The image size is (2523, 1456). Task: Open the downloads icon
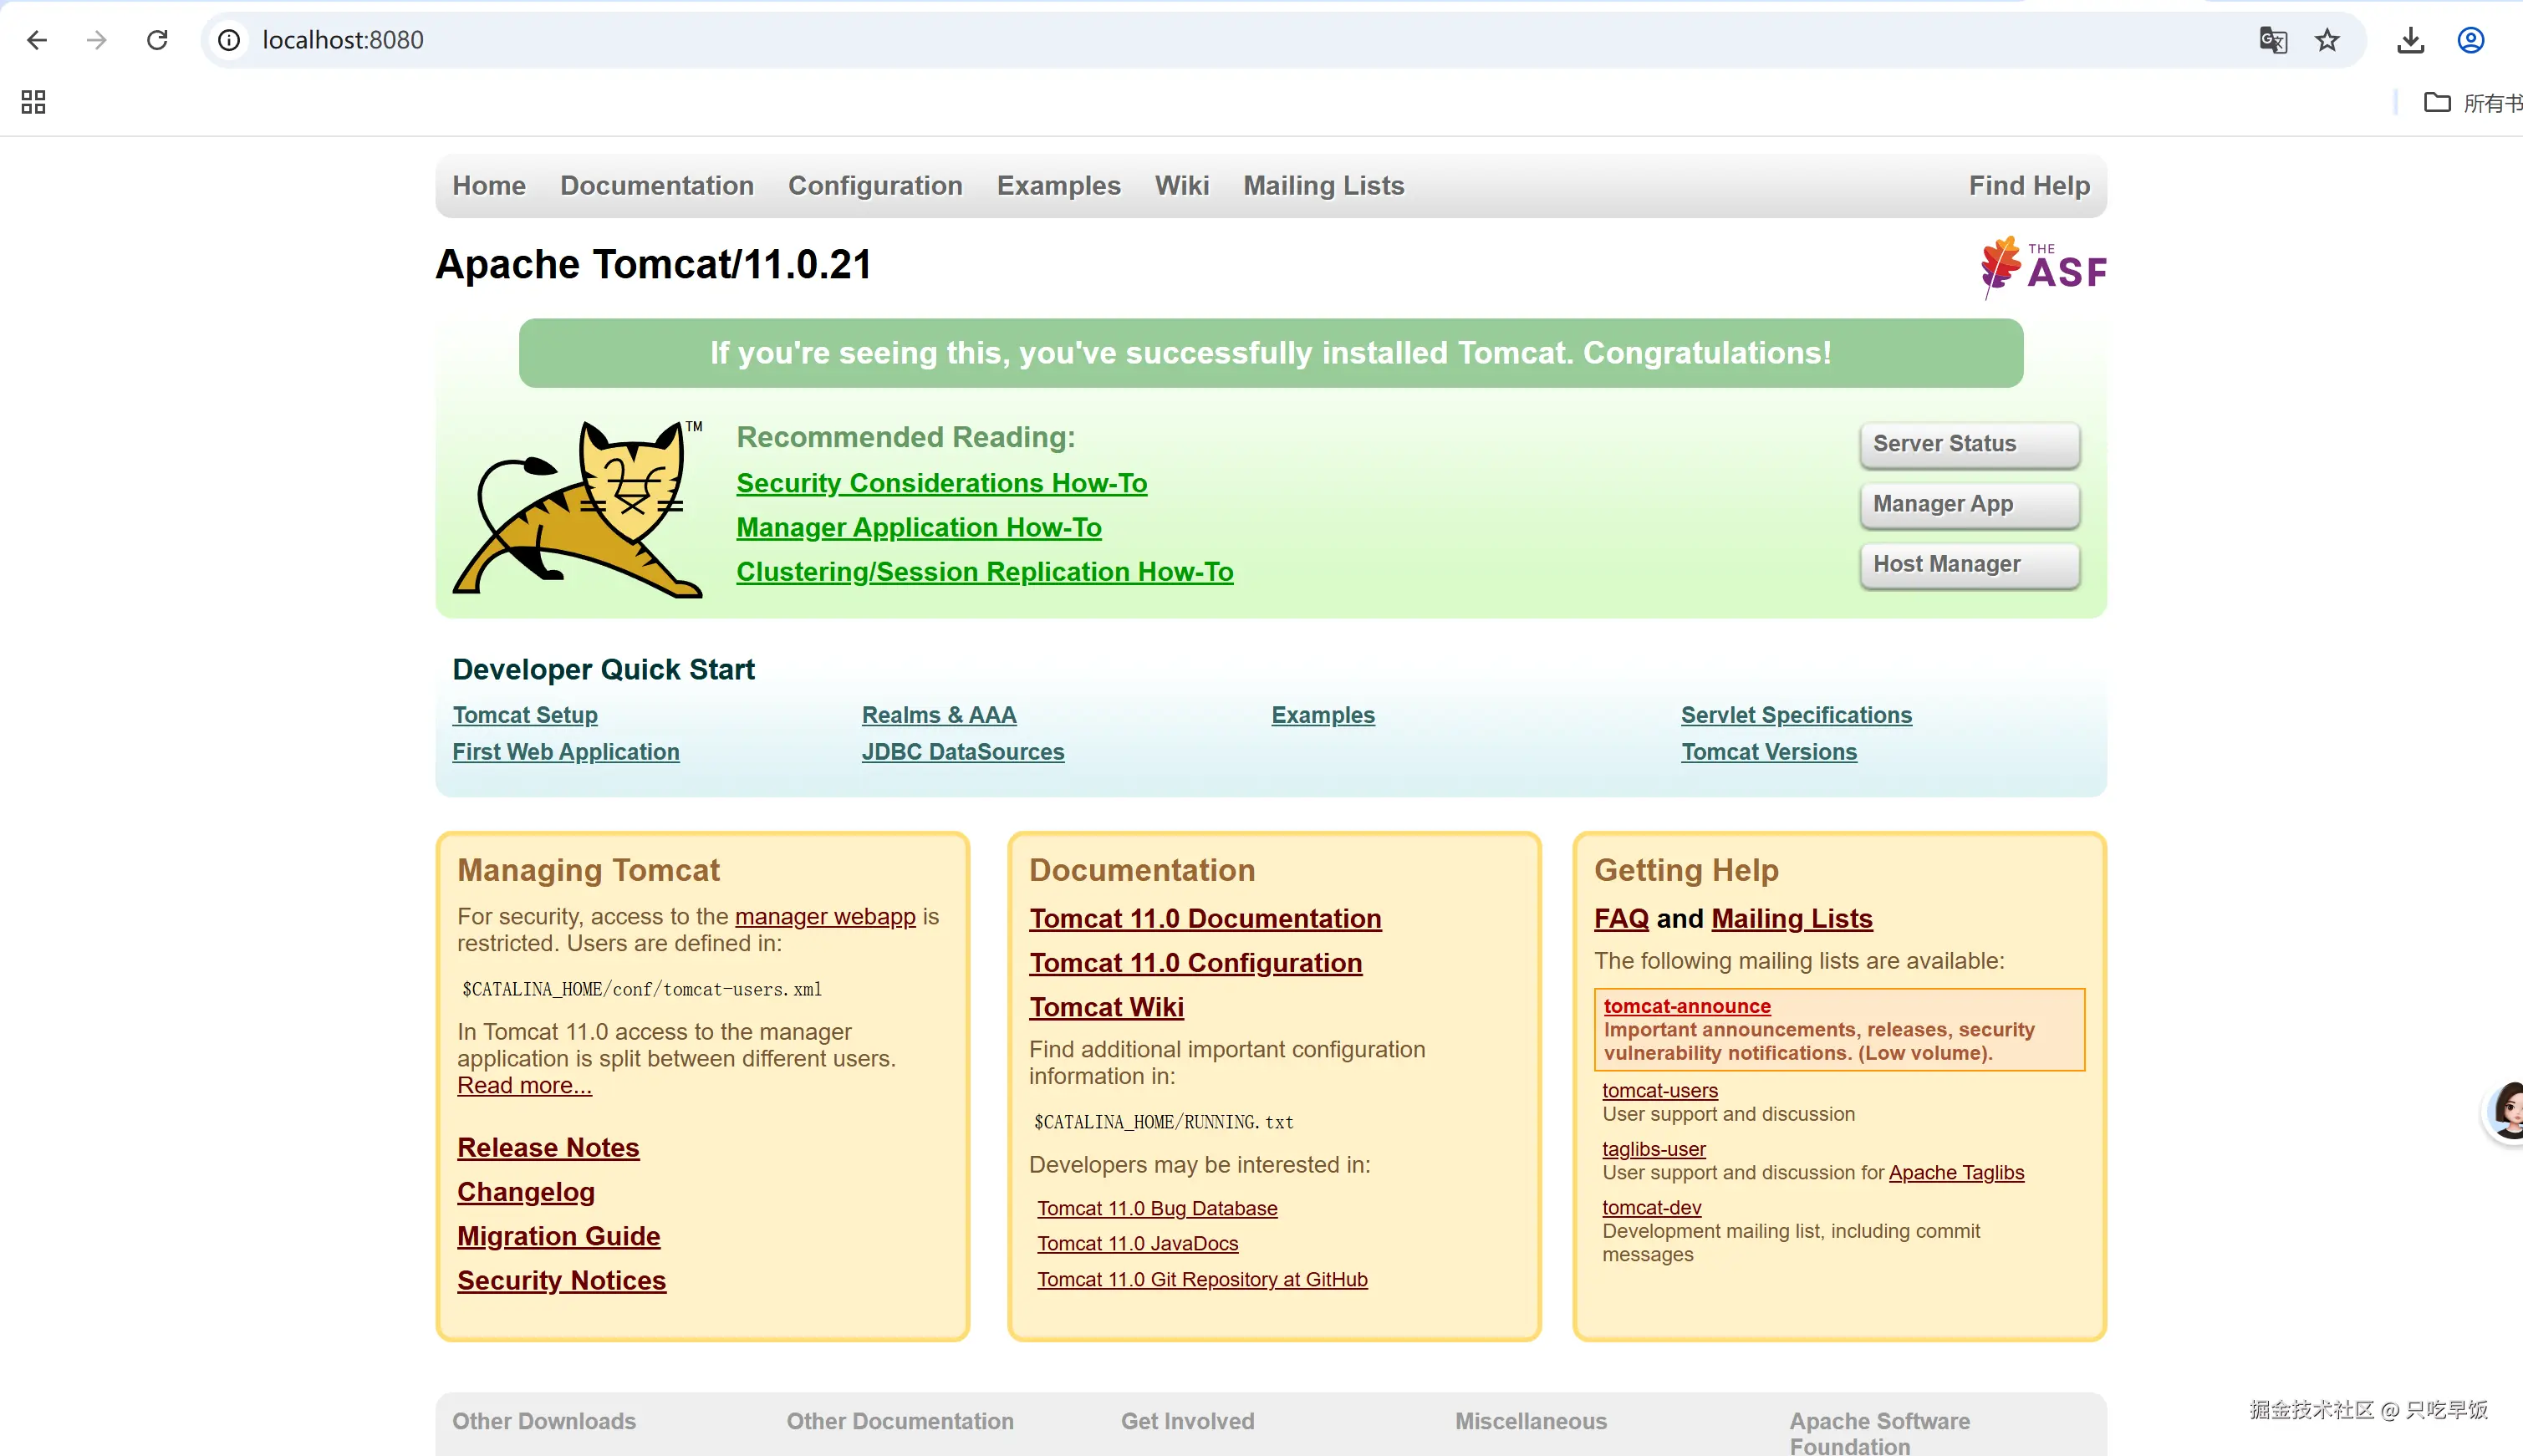coord(2410,40)
